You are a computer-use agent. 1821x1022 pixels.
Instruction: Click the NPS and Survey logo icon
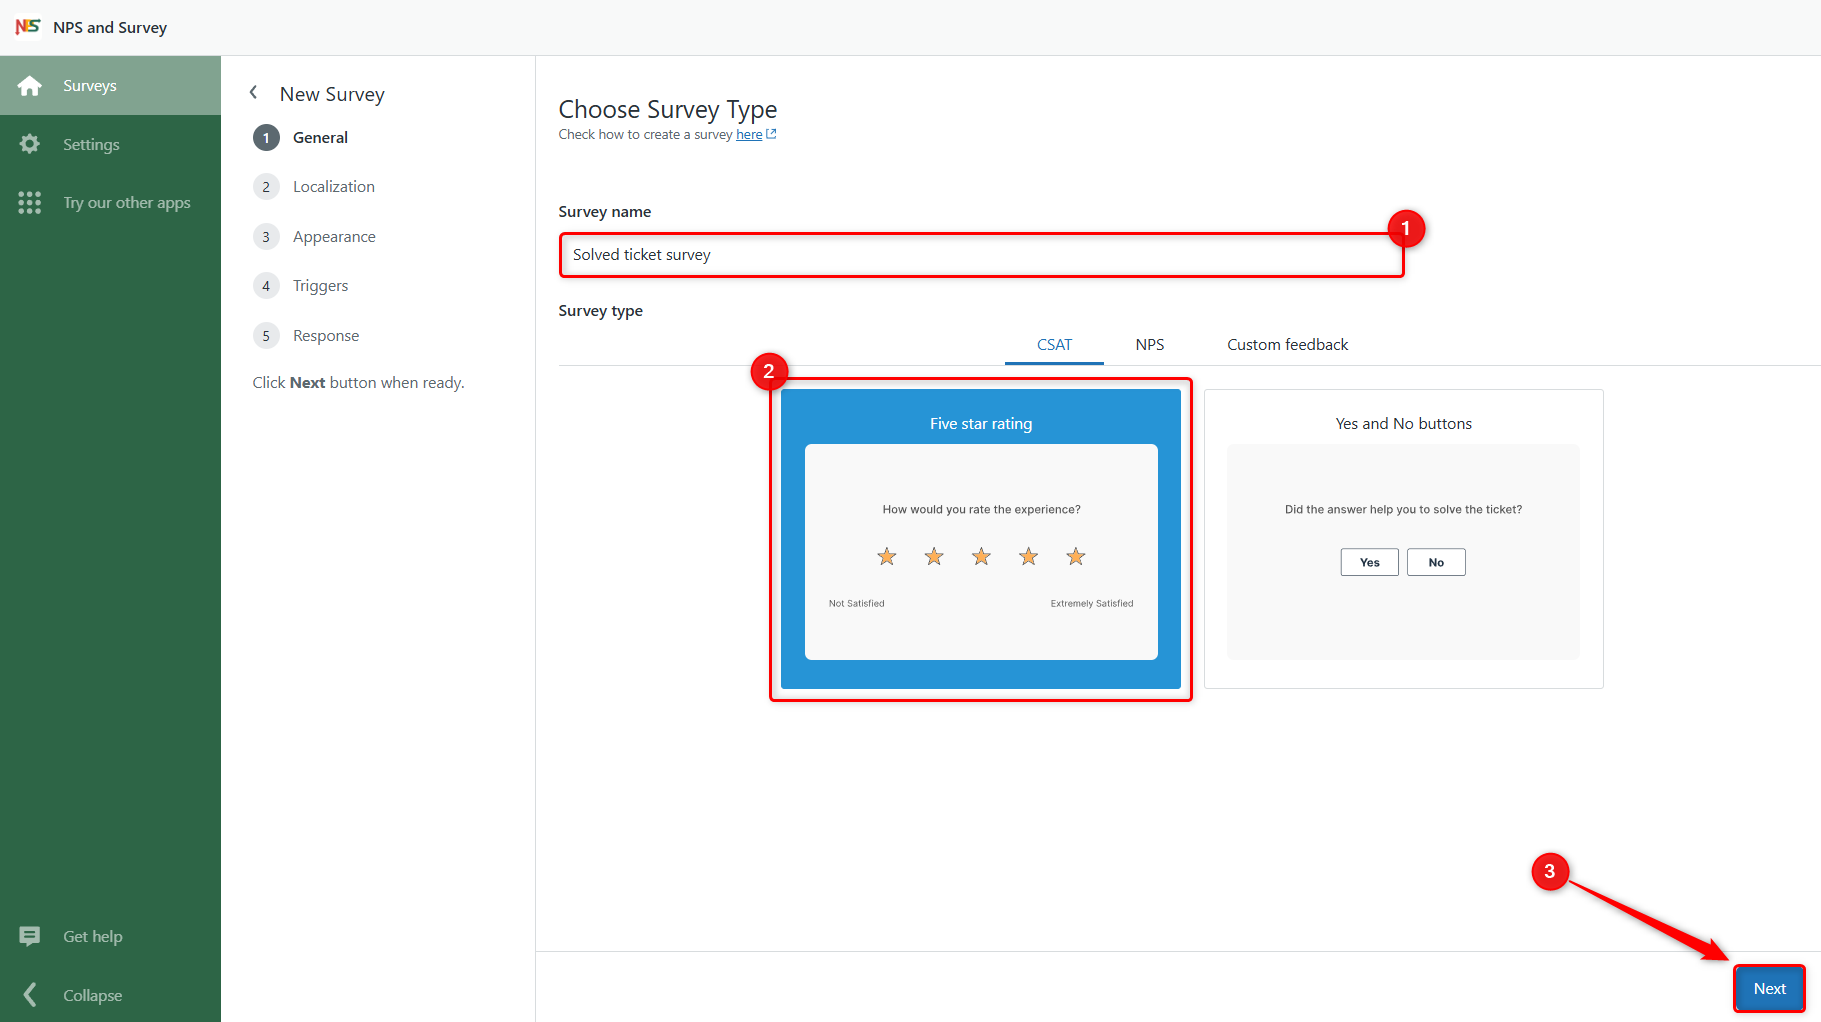click(x=27, y=27)
